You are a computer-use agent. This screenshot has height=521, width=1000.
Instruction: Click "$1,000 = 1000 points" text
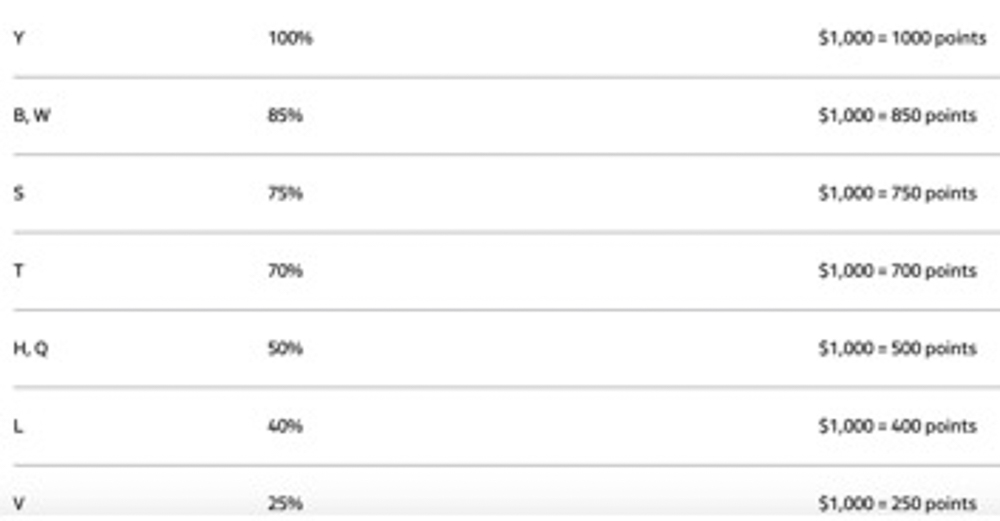coord(902,39)
